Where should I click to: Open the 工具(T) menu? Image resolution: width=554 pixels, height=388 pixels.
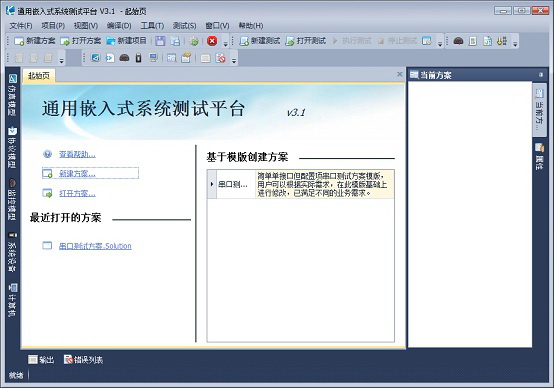[152, 26]
